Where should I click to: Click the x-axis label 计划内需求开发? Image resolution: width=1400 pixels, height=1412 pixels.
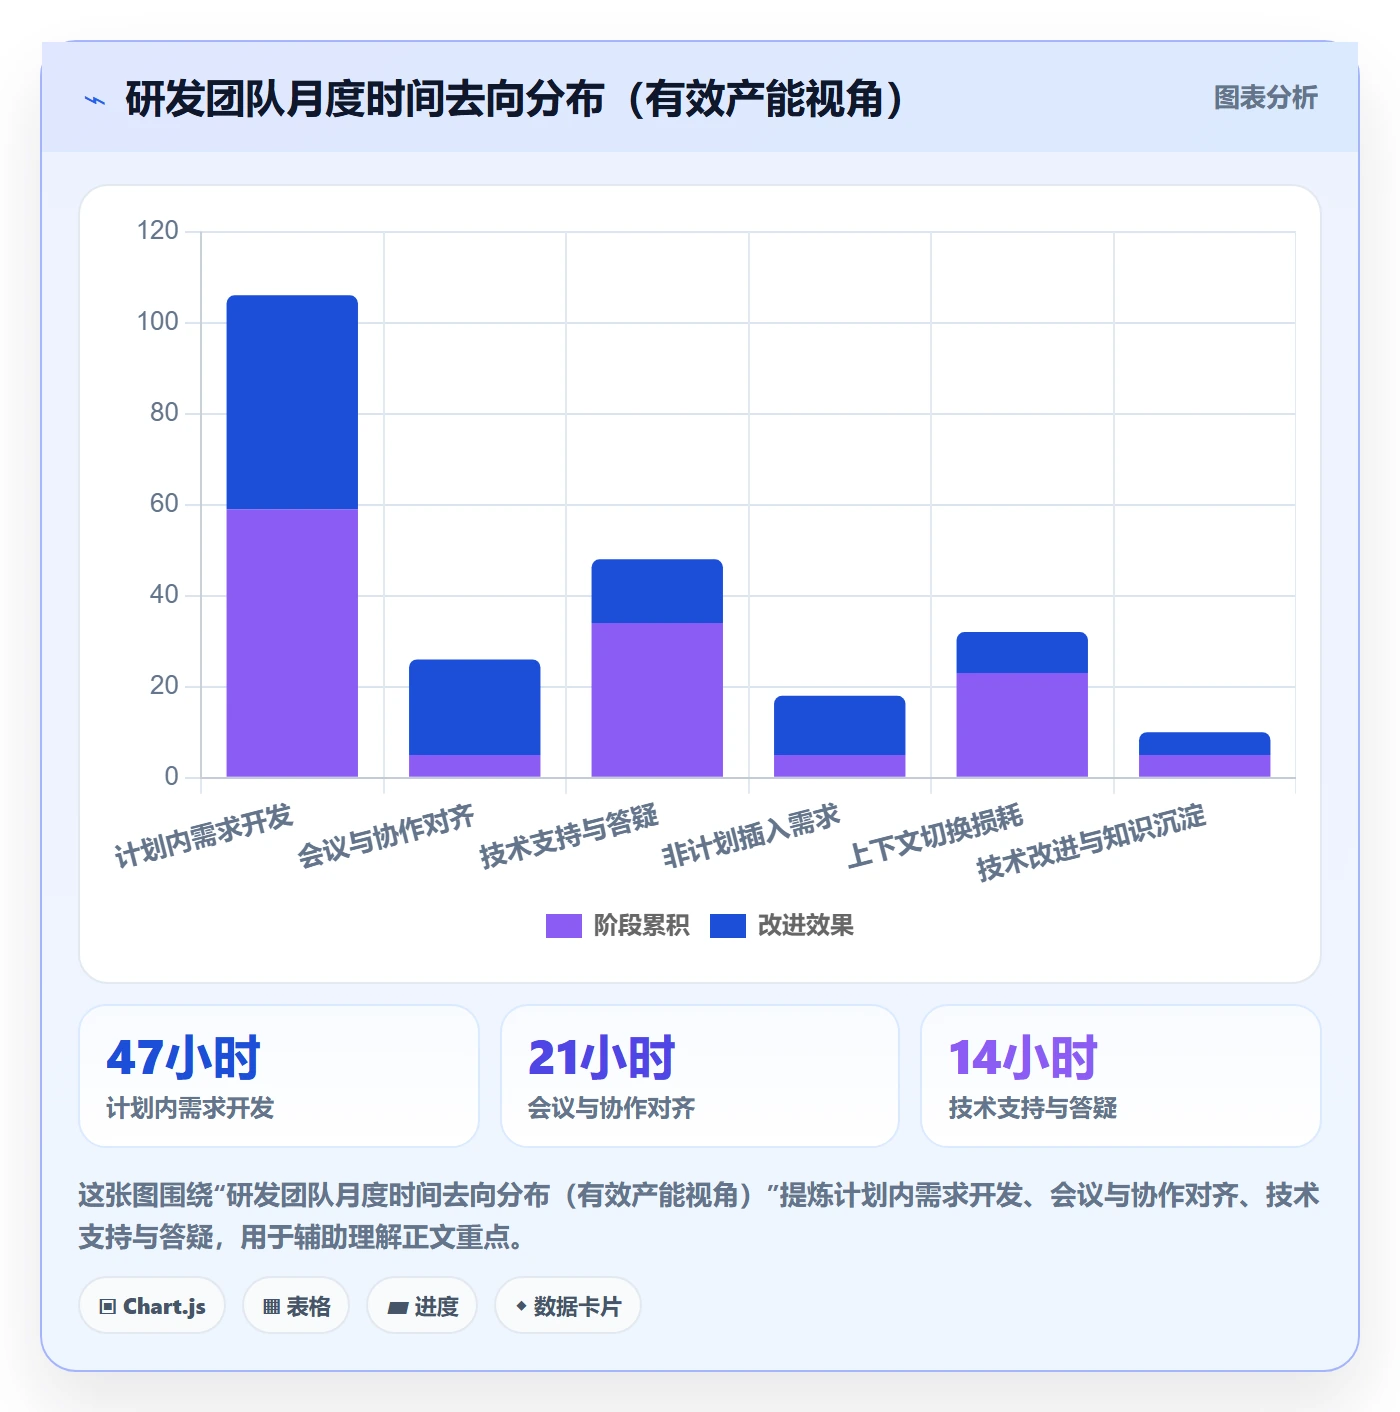click(203, 835)
